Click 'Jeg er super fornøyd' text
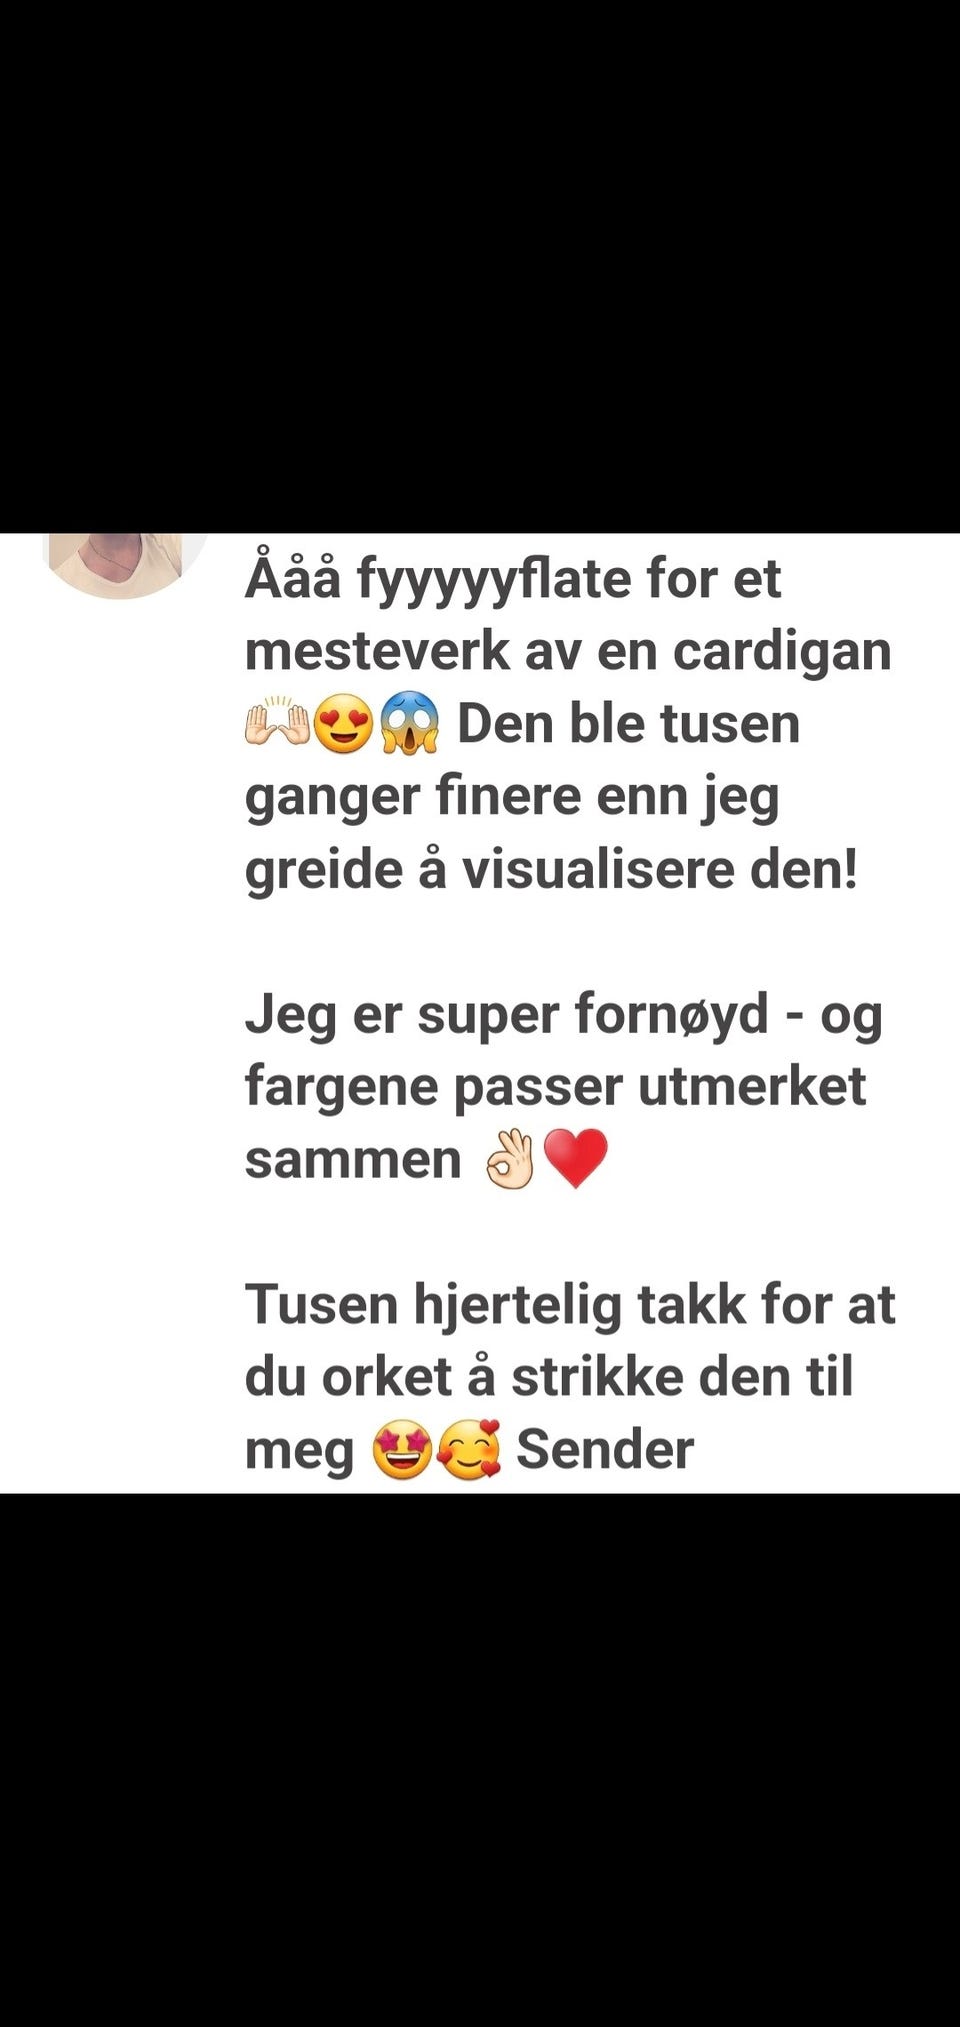 pyautogui.click(x=507, y=1014)
